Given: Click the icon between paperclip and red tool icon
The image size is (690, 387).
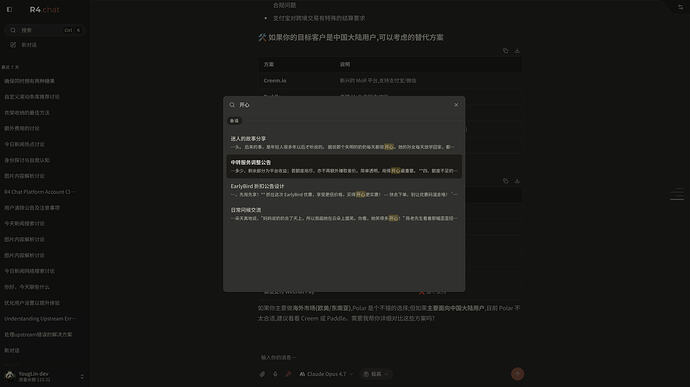Looking at the screenshot, I should point(275,374).
